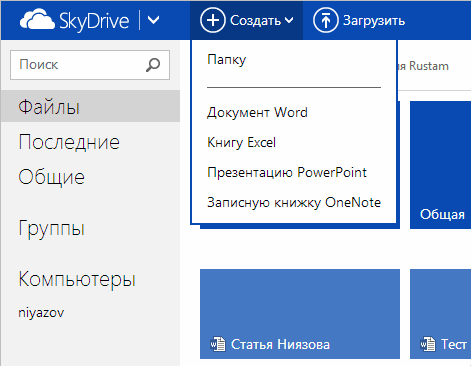The height and width of the screenshot is (366, 471).
Task: Open the Статья Ниязова document tile
Action: 300,314
